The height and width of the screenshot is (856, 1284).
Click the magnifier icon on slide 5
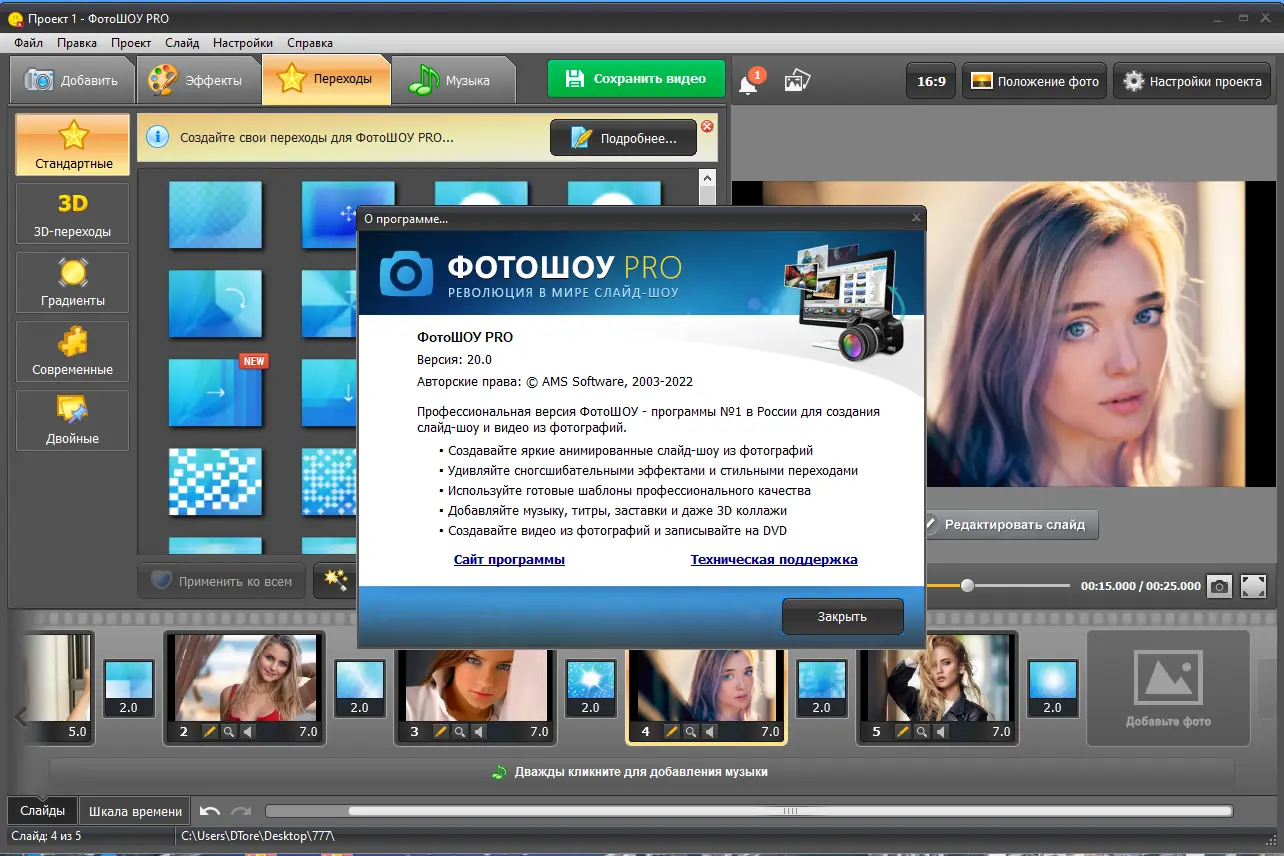pos(922,732)
